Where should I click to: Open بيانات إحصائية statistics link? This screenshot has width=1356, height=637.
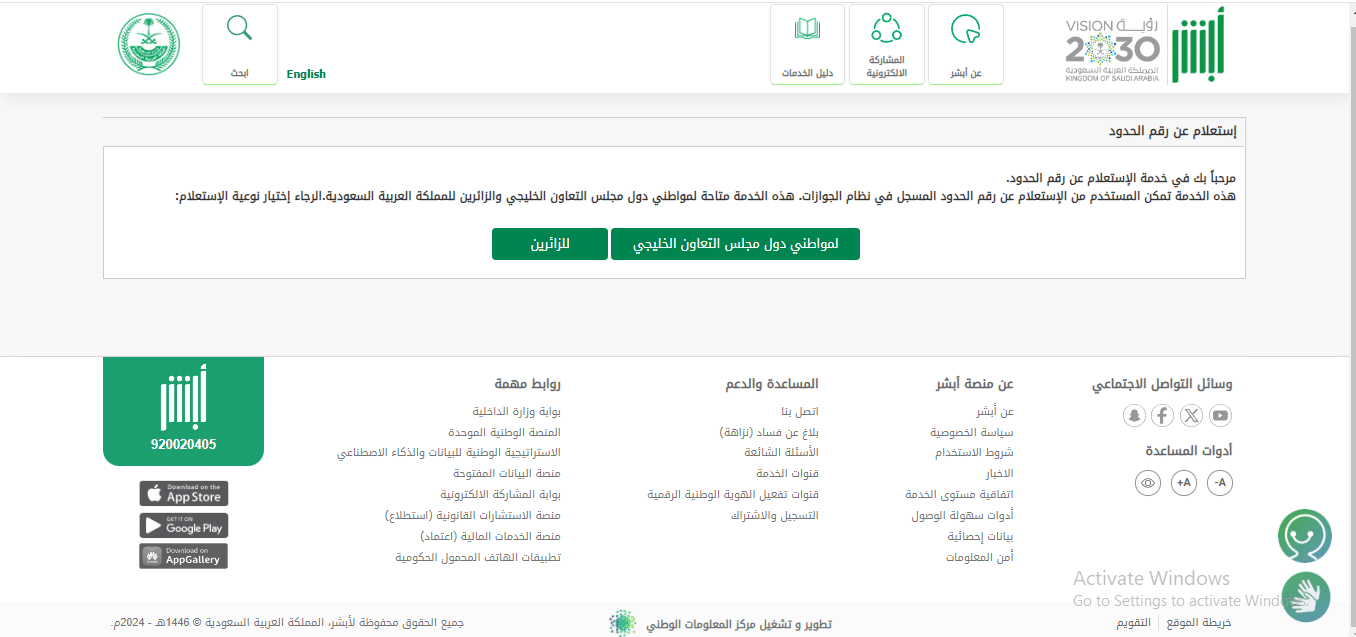(981, 537)
